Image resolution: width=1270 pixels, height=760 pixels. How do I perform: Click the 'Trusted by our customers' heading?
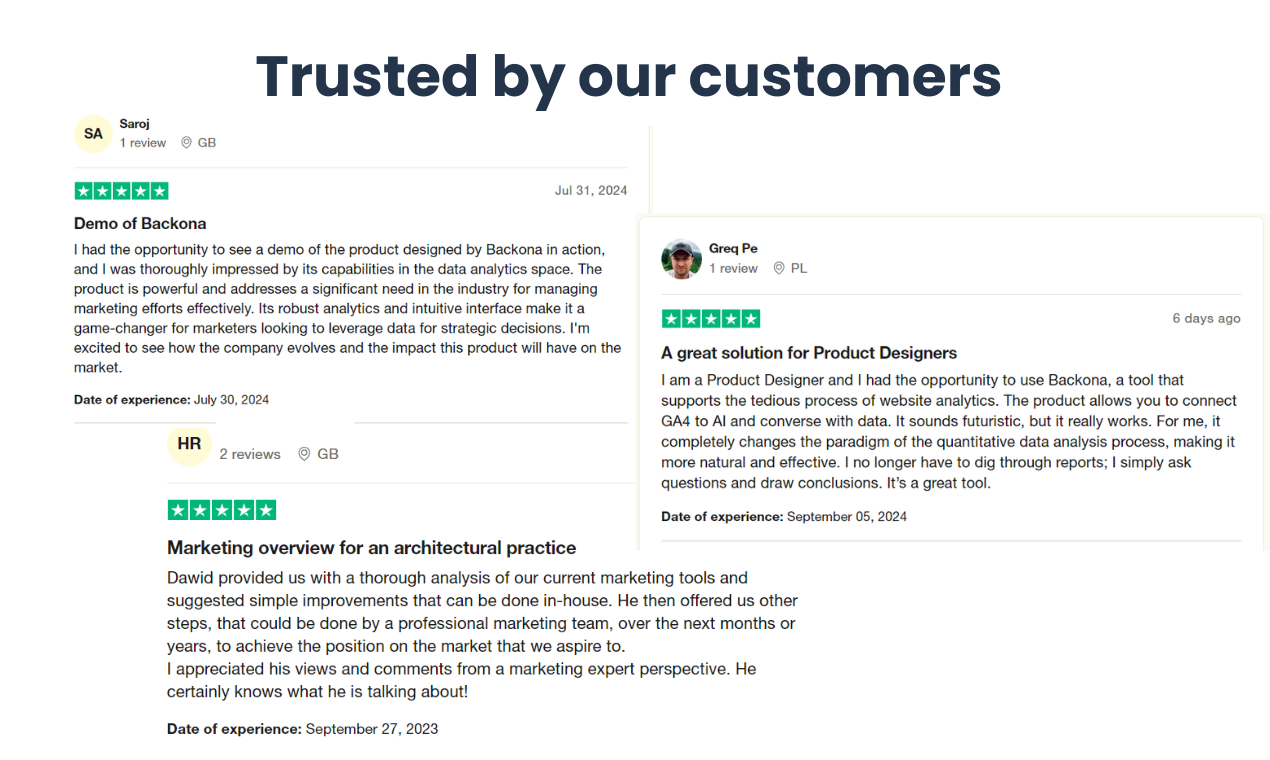point(629,76)
